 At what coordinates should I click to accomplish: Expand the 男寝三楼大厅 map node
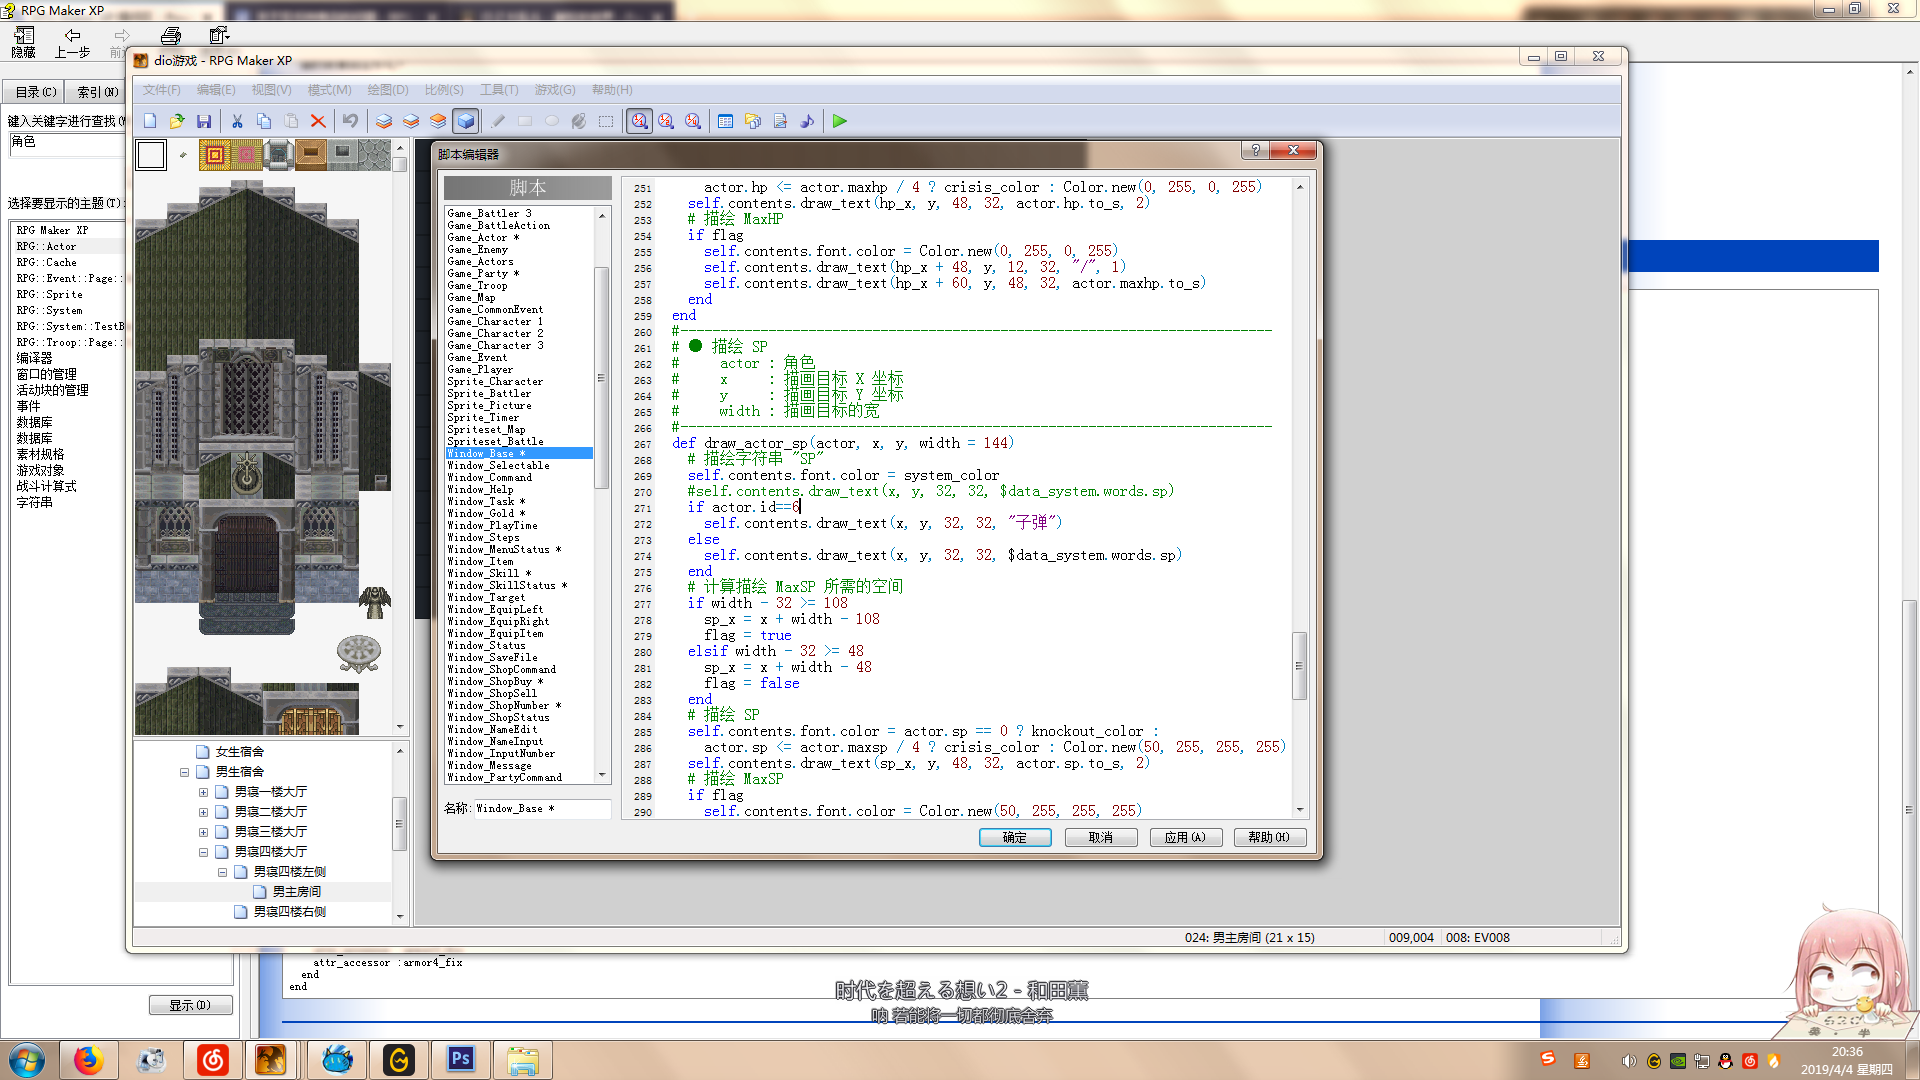click(x=203, y=832)
